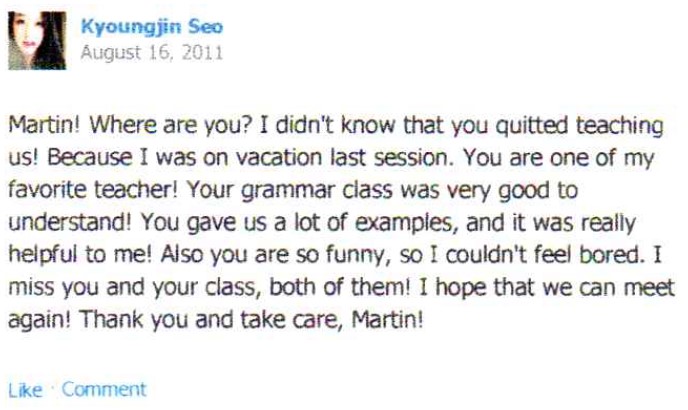Click the Comment link
Image resolution: width=688 pixels, height=410 pixels.
click(x=104, y=389)
